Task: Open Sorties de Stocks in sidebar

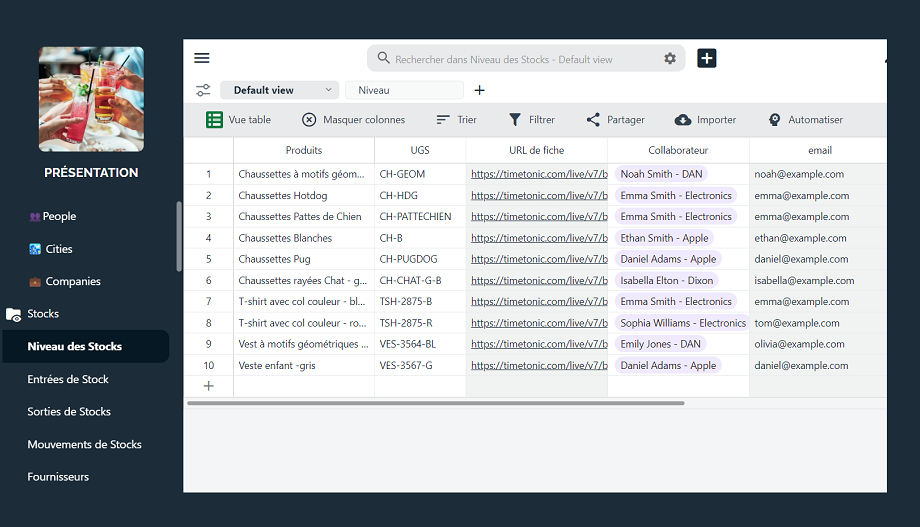Action: [69, 411]
